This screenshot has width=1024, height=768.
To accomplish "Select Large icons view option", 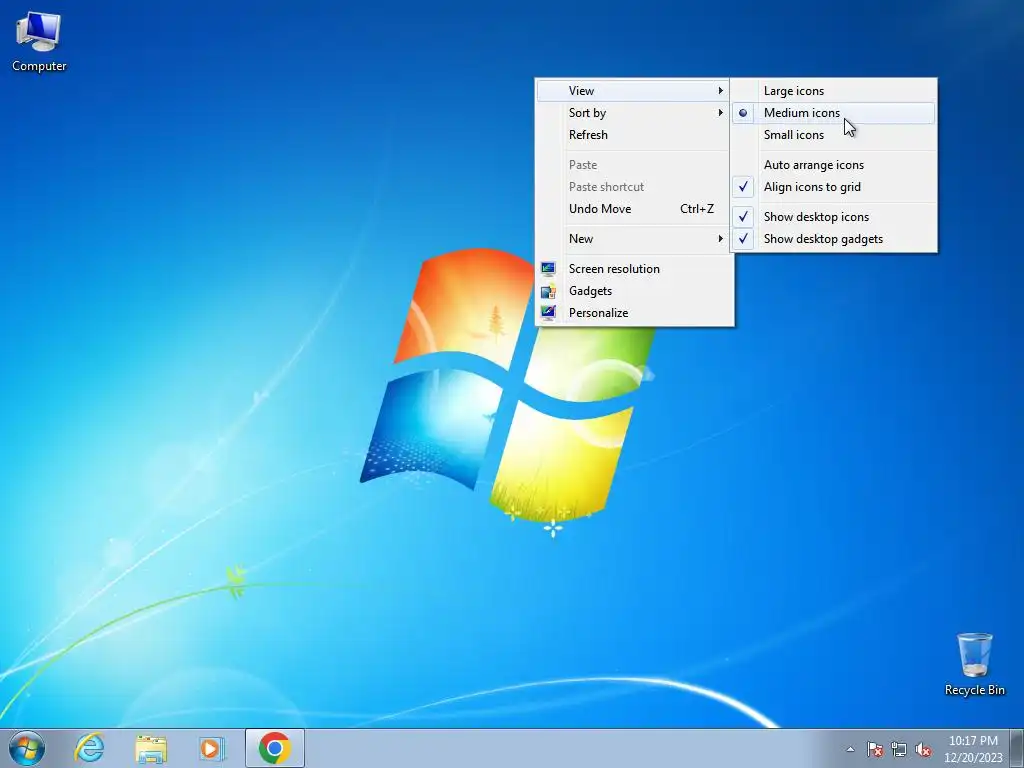I will 833,91.
